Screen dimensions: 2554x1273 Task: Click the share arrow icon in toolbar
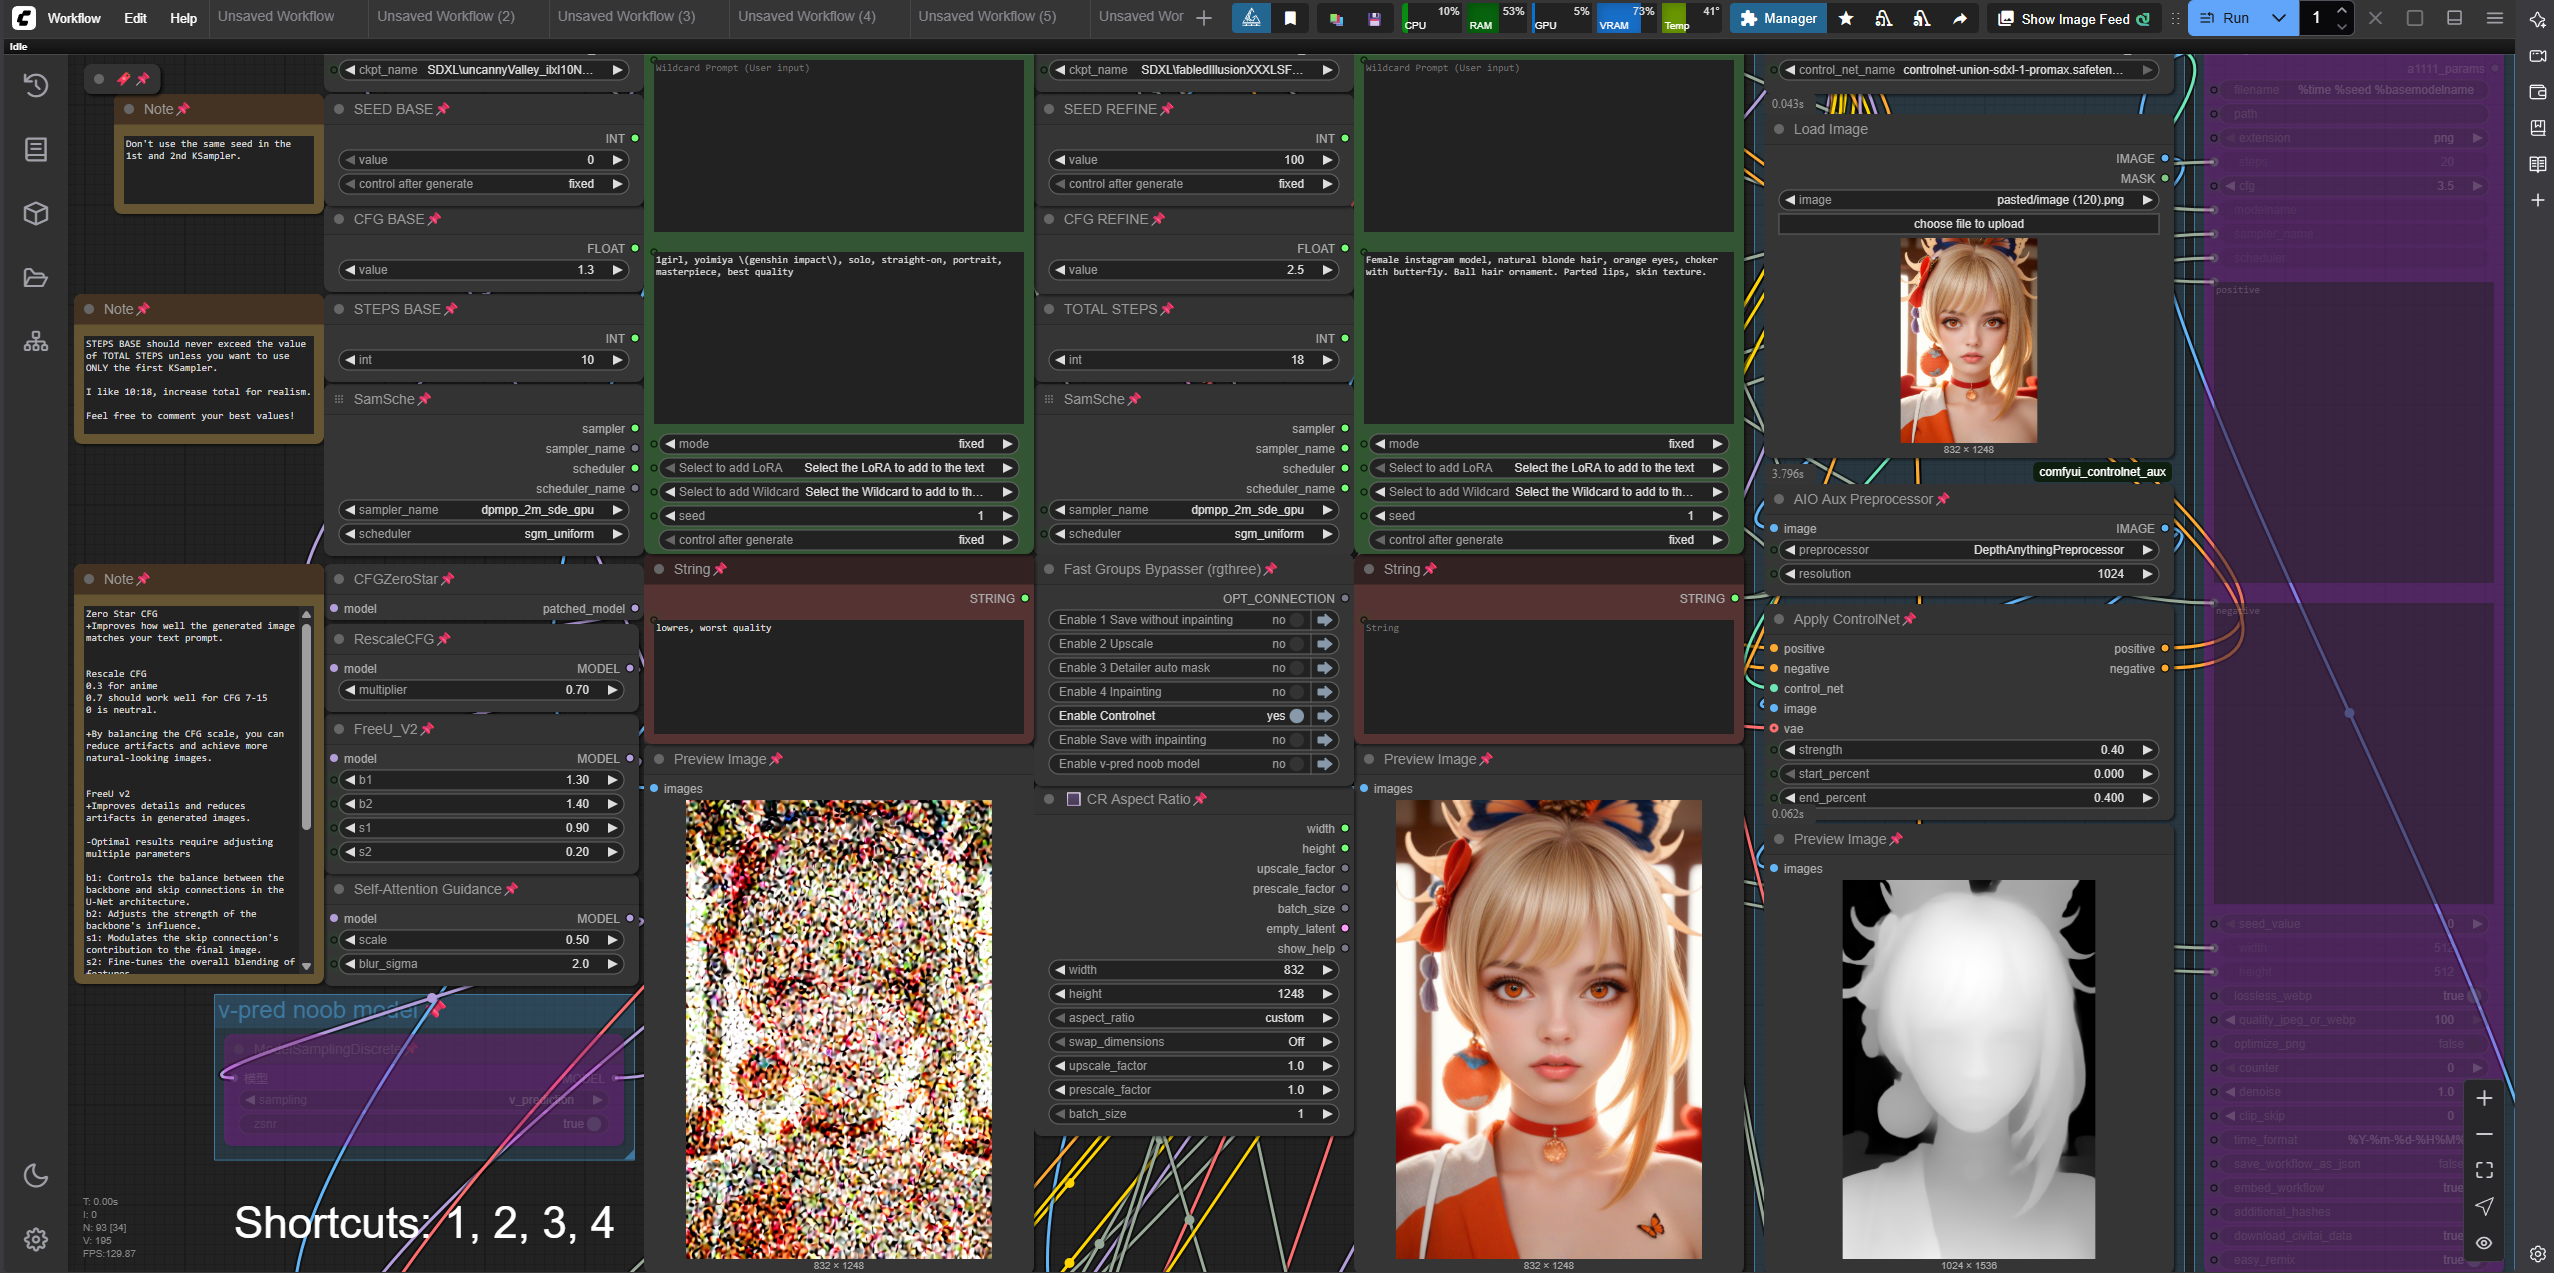click(x=1959, y=18)
